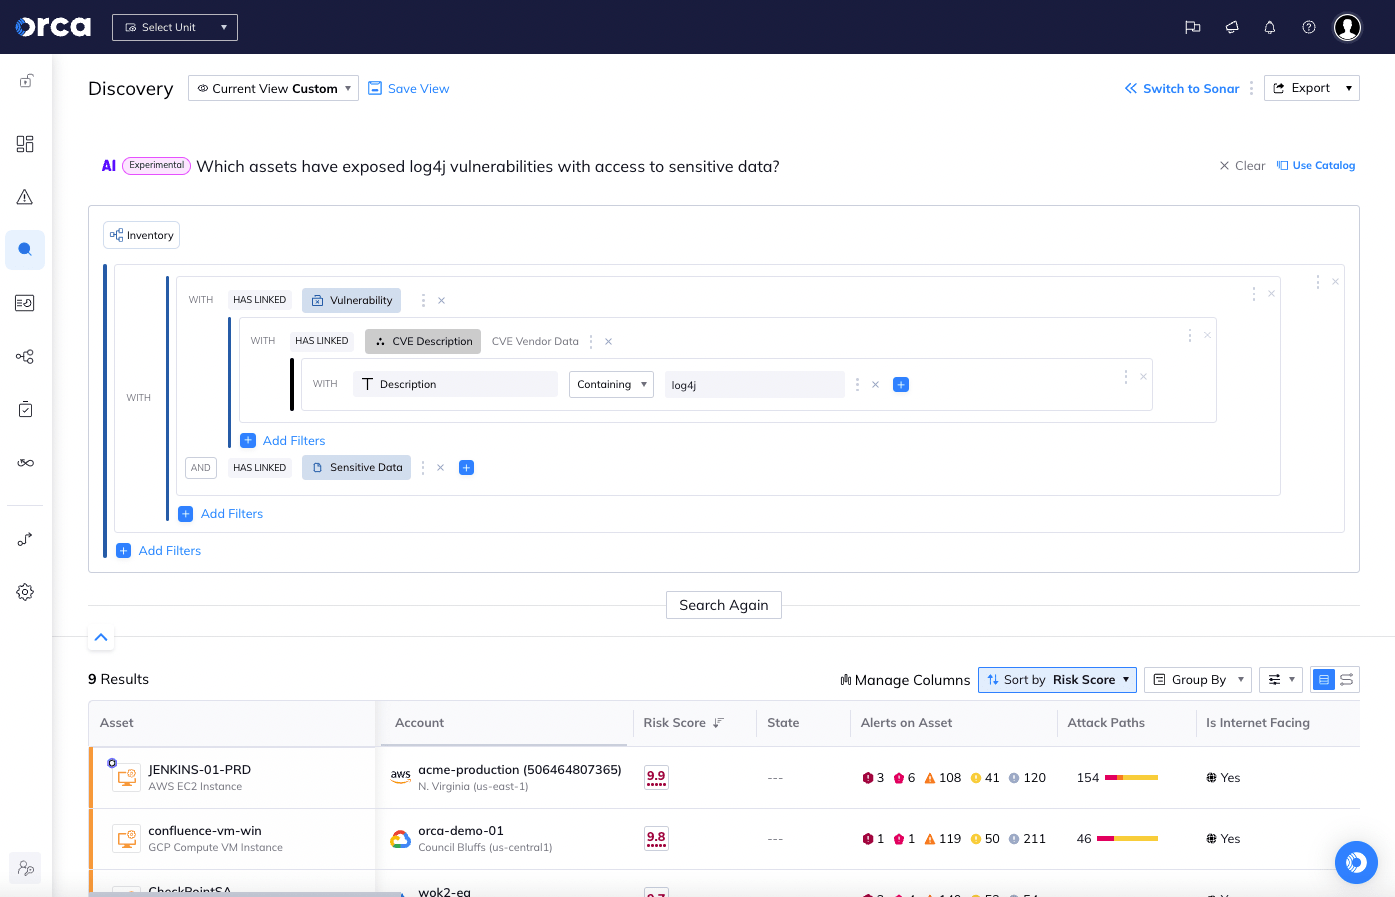Open the Select Unit dropdown
The height and width of the screenshot is (897, 1395).
click(174, 27)
